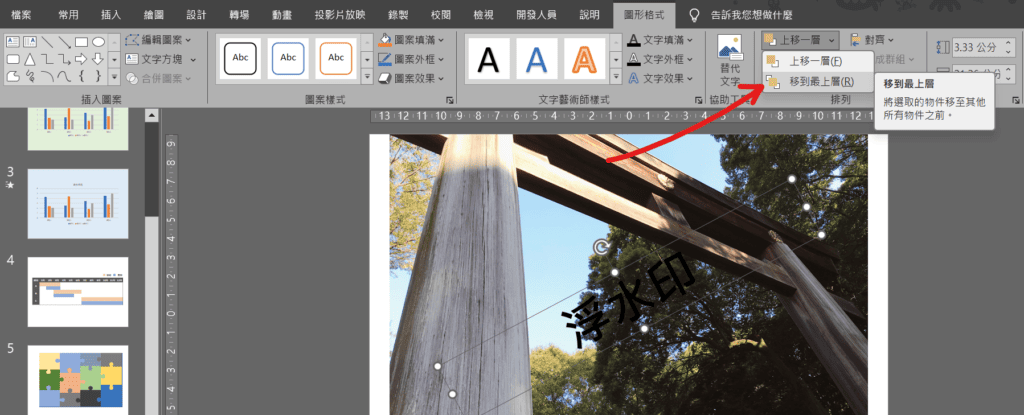Viewport: 1024px width, 415px height.
Task: Open the 圖案外框 shape outline dropdown
Action: click(x=412, y=59)
